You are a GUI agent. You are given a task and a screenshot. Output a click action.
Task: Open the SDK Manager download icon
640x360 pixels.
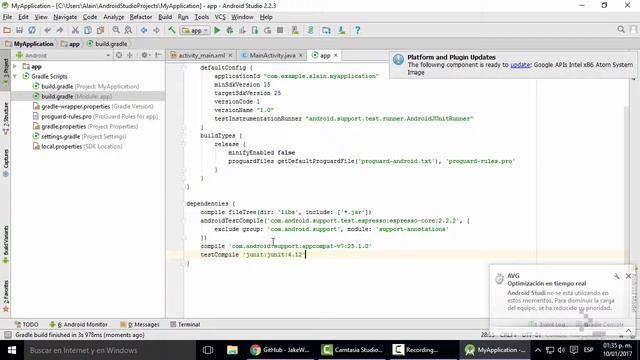click(342, 30)
